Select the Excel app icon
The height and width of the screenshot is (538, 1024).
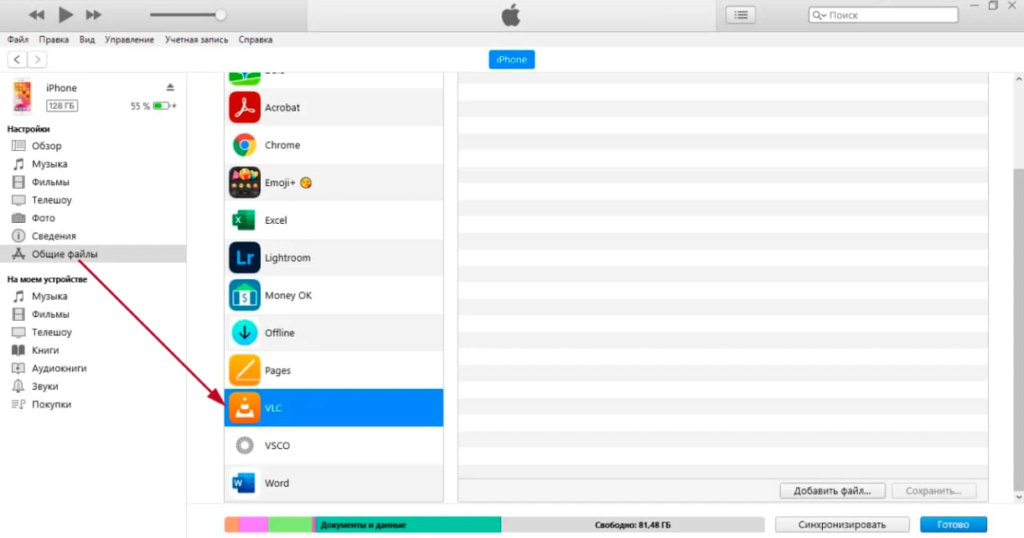click(244, 220)
